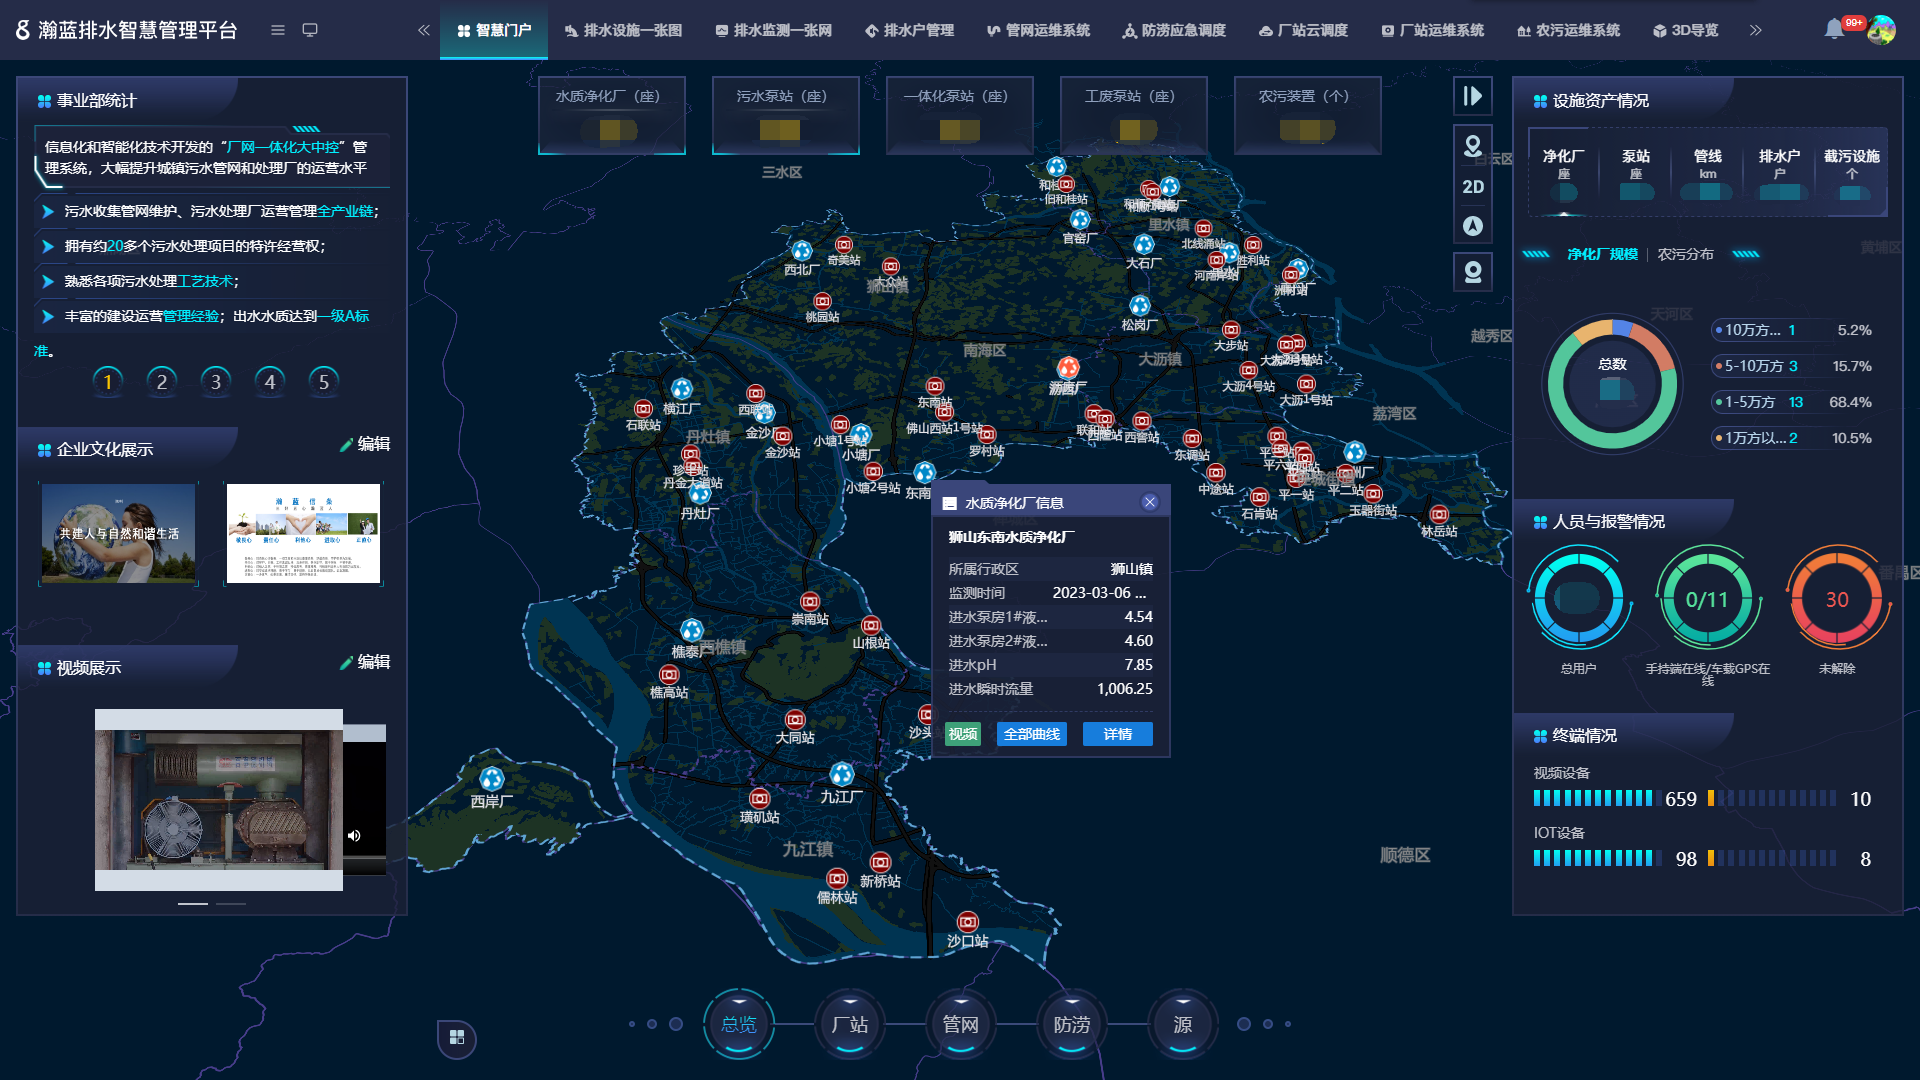1920x1080 pixels.
Task: Collapse the right panel with play-bar icon
Action: 1472,96
